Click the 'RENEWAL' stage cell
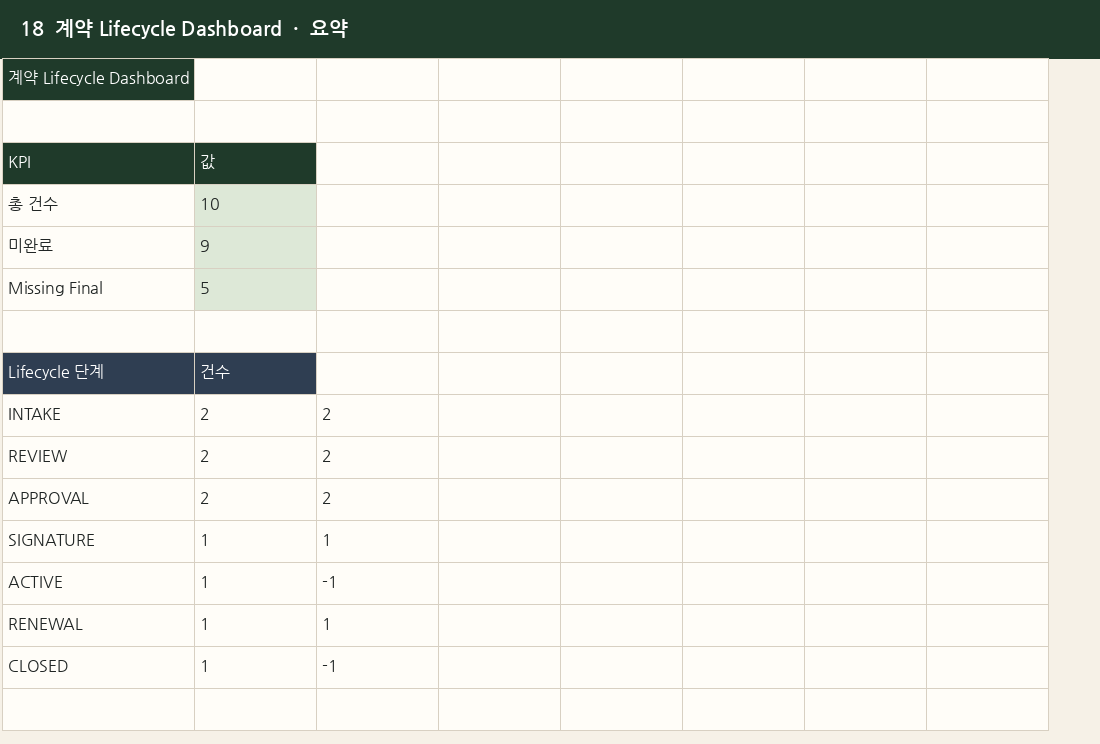The image size is (1100, 744). 98,625
